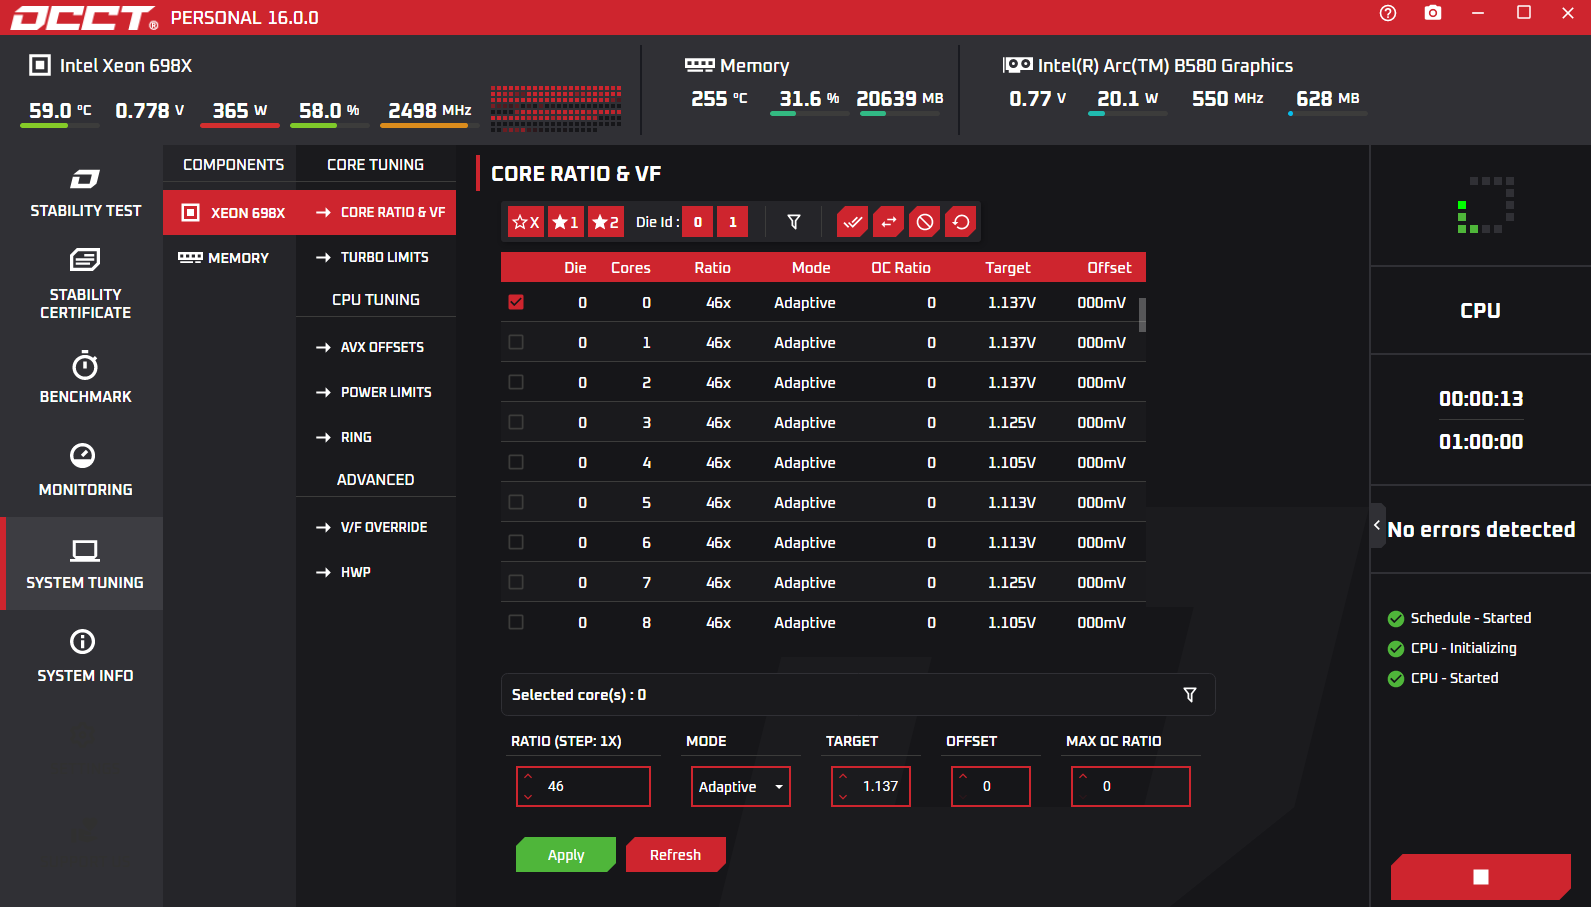The width and height of the screenshot is (1591, 907).
Task: Click the circular reset arrow icon
Action: pos(961,222)
